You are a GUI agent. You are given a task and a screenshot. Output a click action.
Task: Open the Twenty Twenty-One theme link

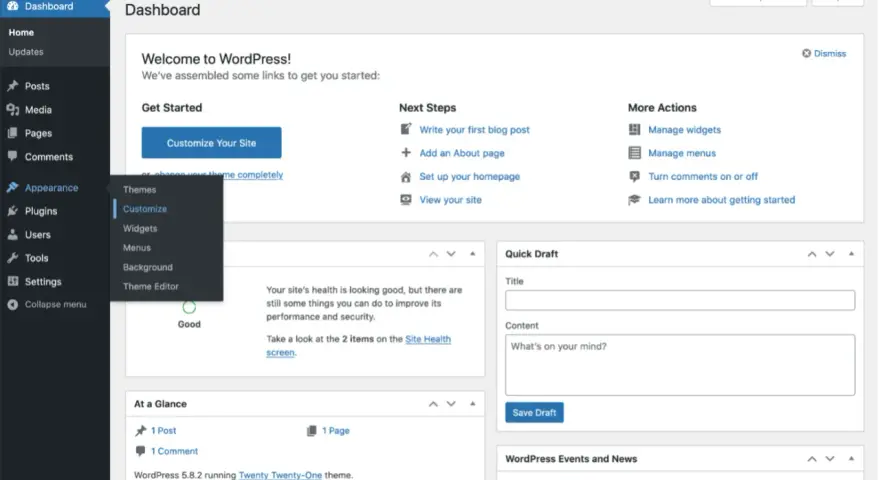tap(280, 475)
